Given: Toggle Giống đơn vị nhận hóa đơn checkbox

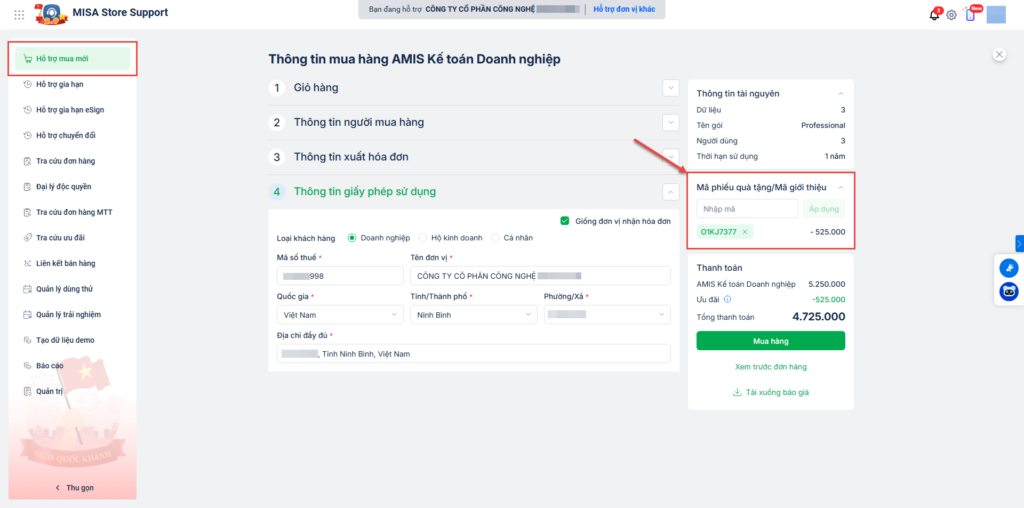Looking at the screenshot, I should [x=565, y=221].
